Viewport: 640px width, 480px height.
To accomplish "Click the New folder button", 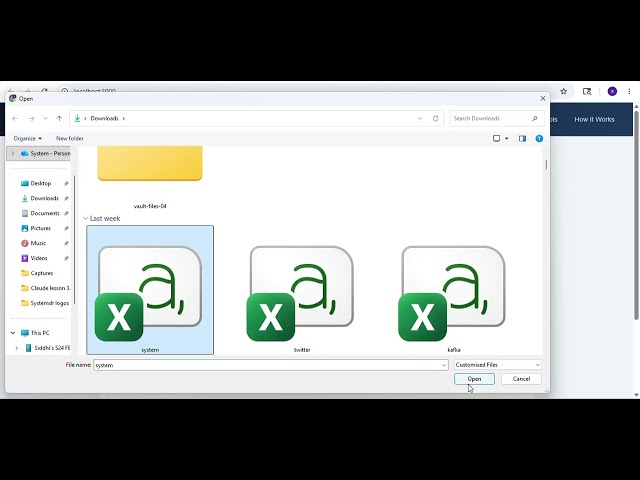I will coord(70,138).
